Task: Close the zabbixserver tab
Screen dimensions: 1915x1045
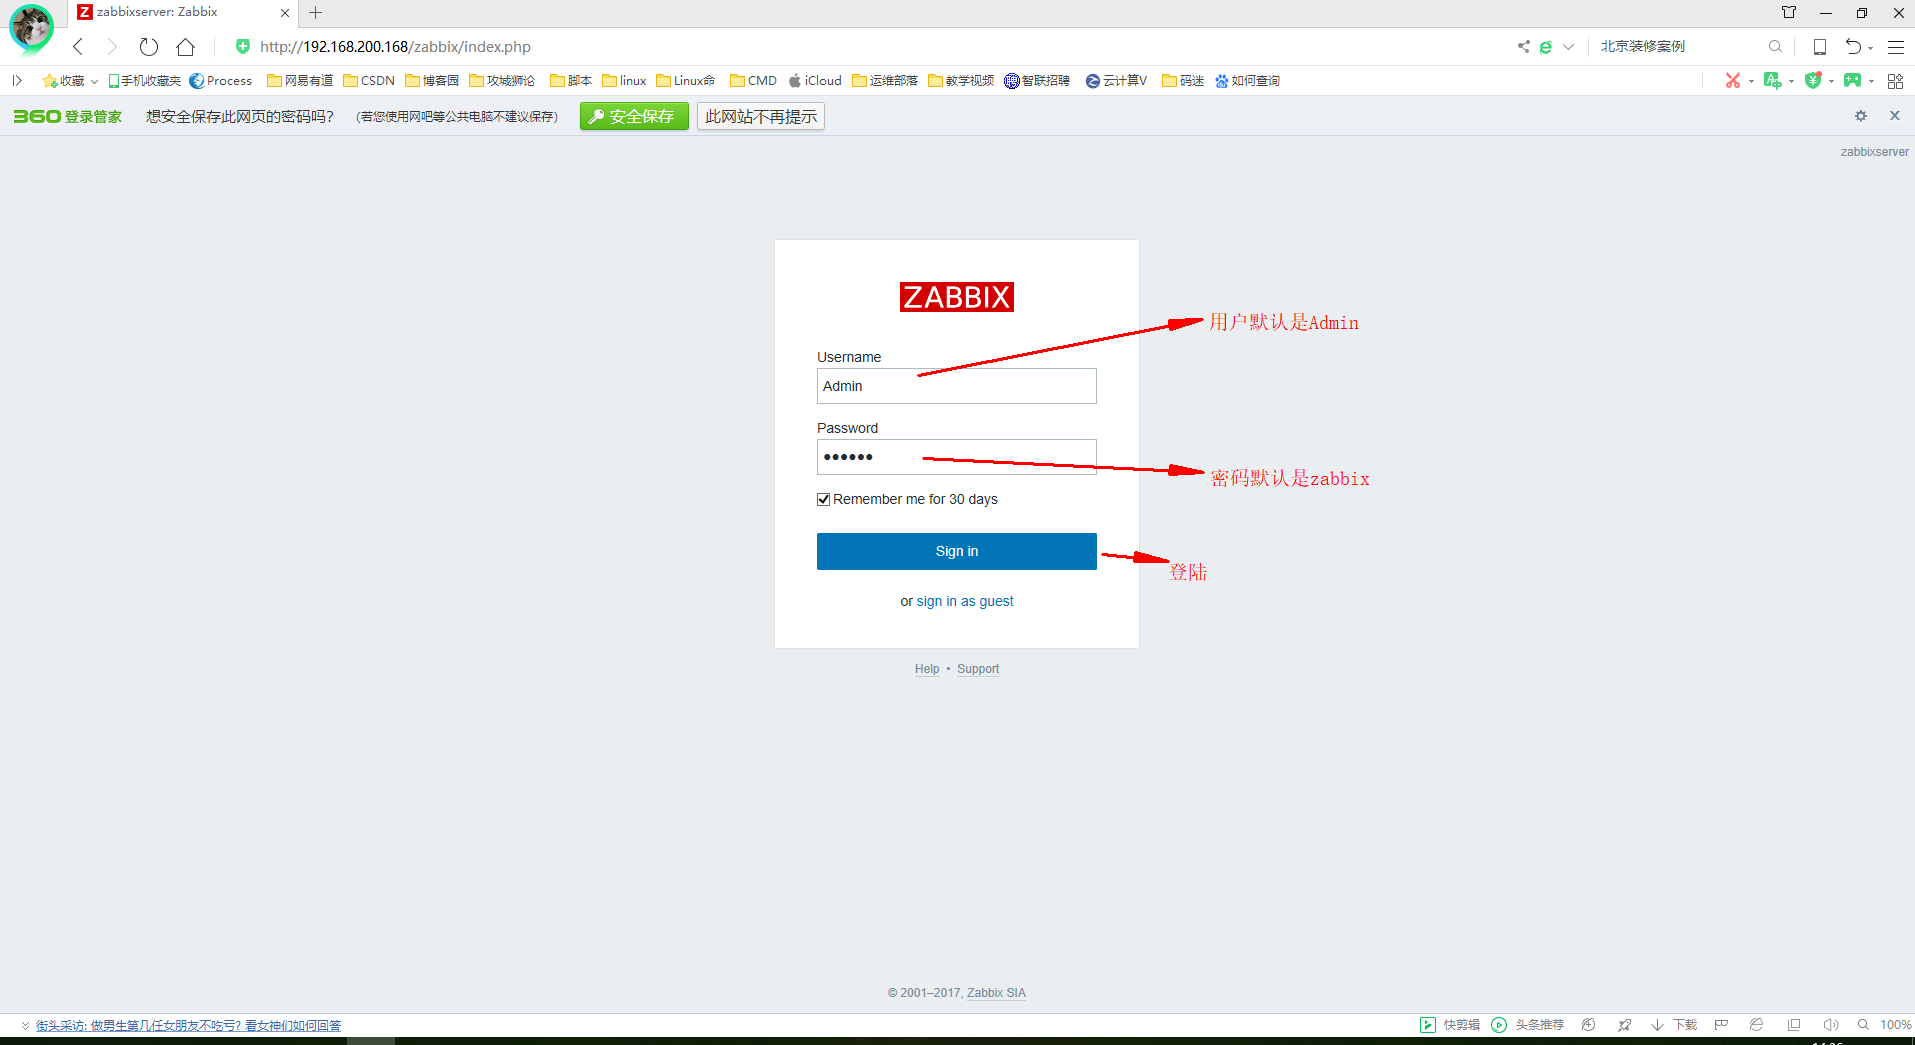Action: pyautogui.click(x=285, y=13)
